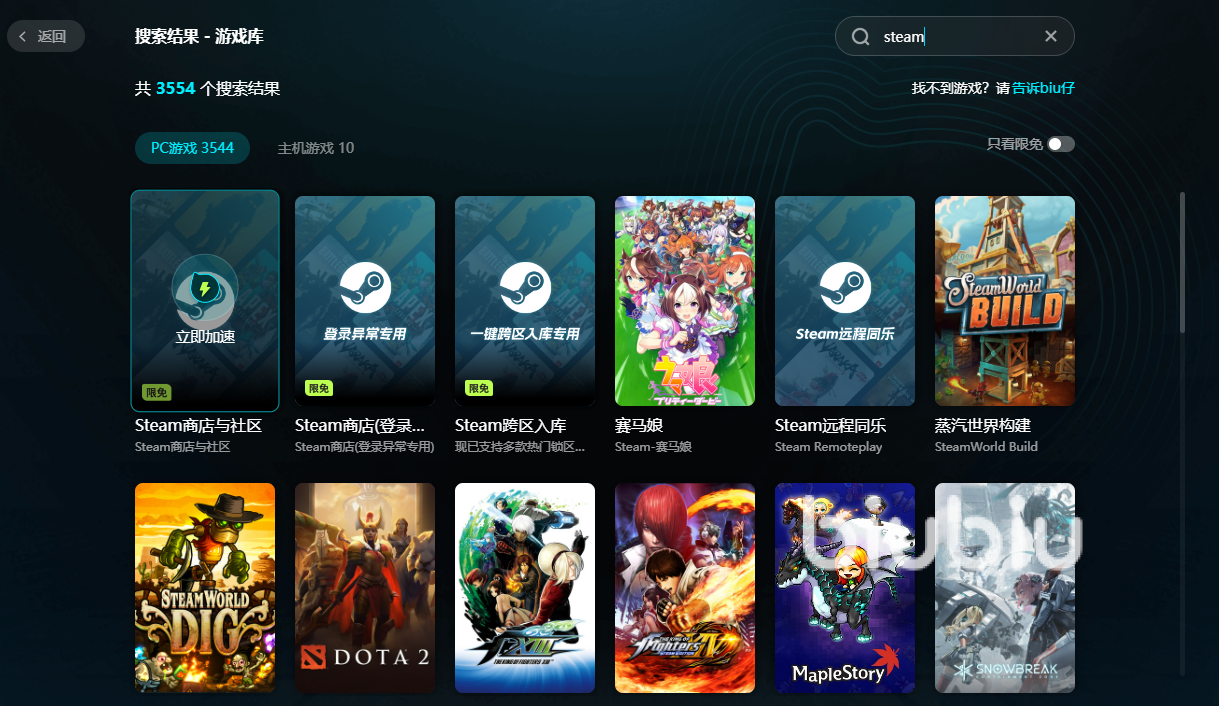
Task: Select the SteamWorld Dig game cover
Action: click(x=205, y=588)
